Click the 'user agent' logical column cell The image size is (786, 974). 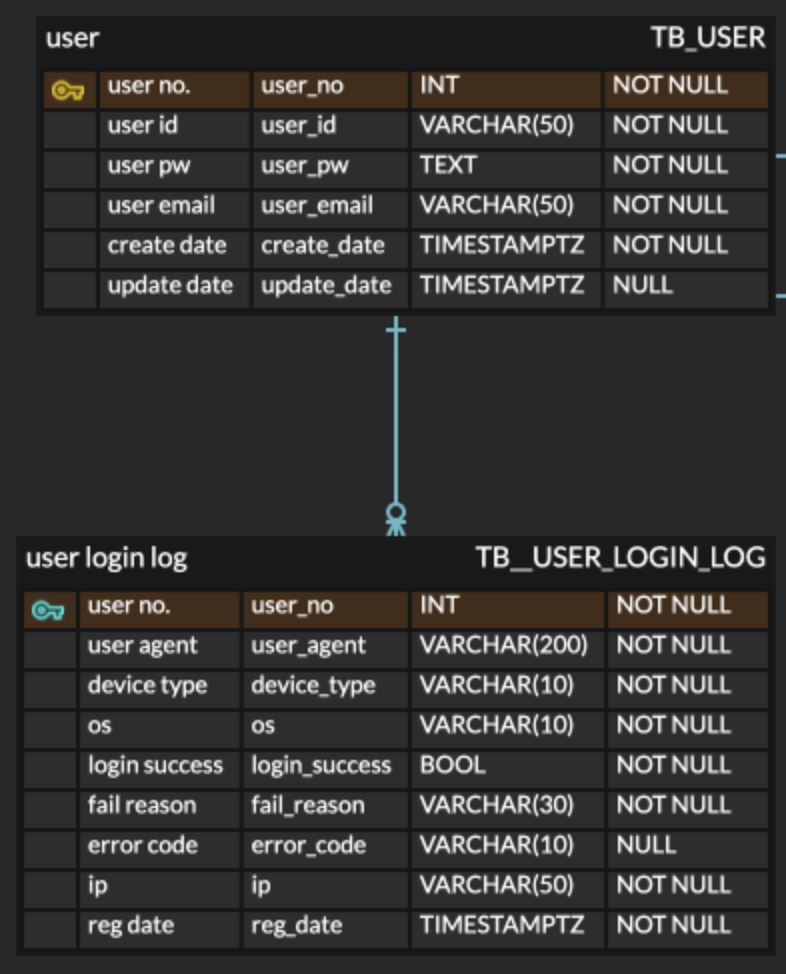pyautogui.click(x=160, y=650)
